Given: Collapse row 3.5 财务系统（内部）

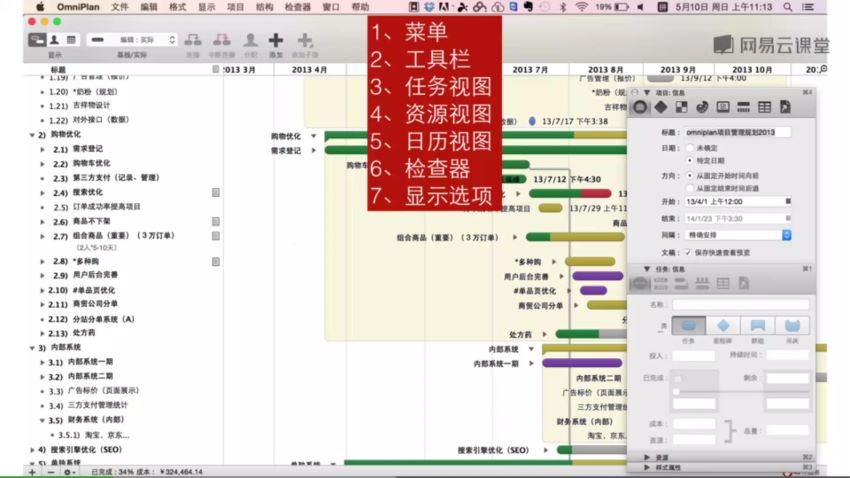Looking at the screenshot, I should (42, 420).
